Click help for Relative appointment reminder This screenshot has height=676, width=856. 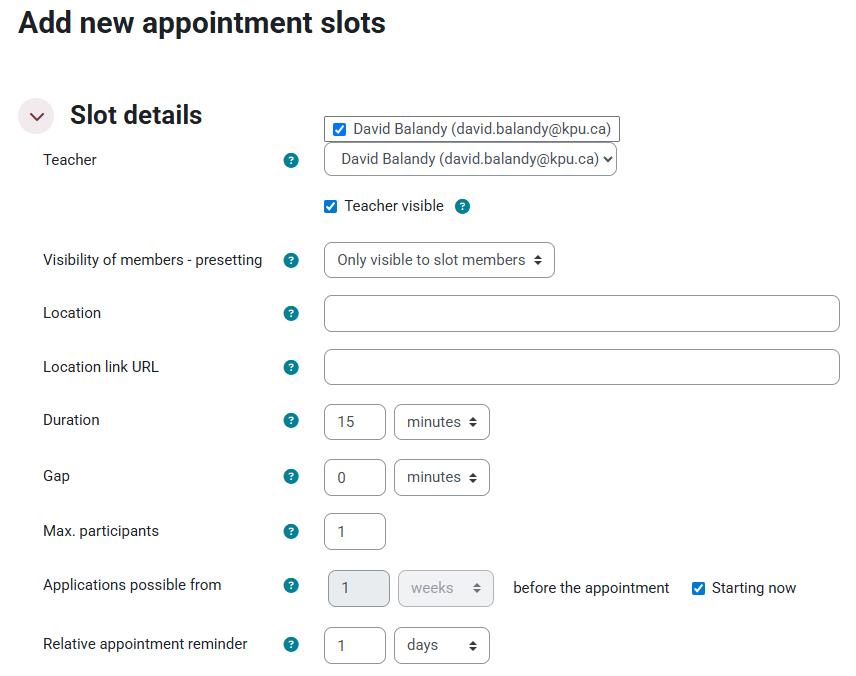(x=291, y=645)
